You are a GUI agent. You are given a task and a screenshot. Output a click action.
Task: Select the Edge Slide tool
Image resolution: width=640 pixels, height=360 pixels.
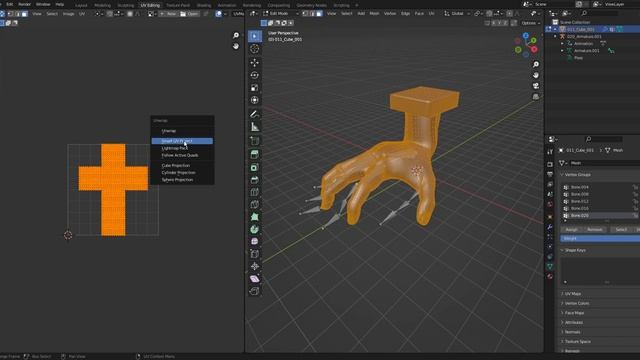coord(255,254)
